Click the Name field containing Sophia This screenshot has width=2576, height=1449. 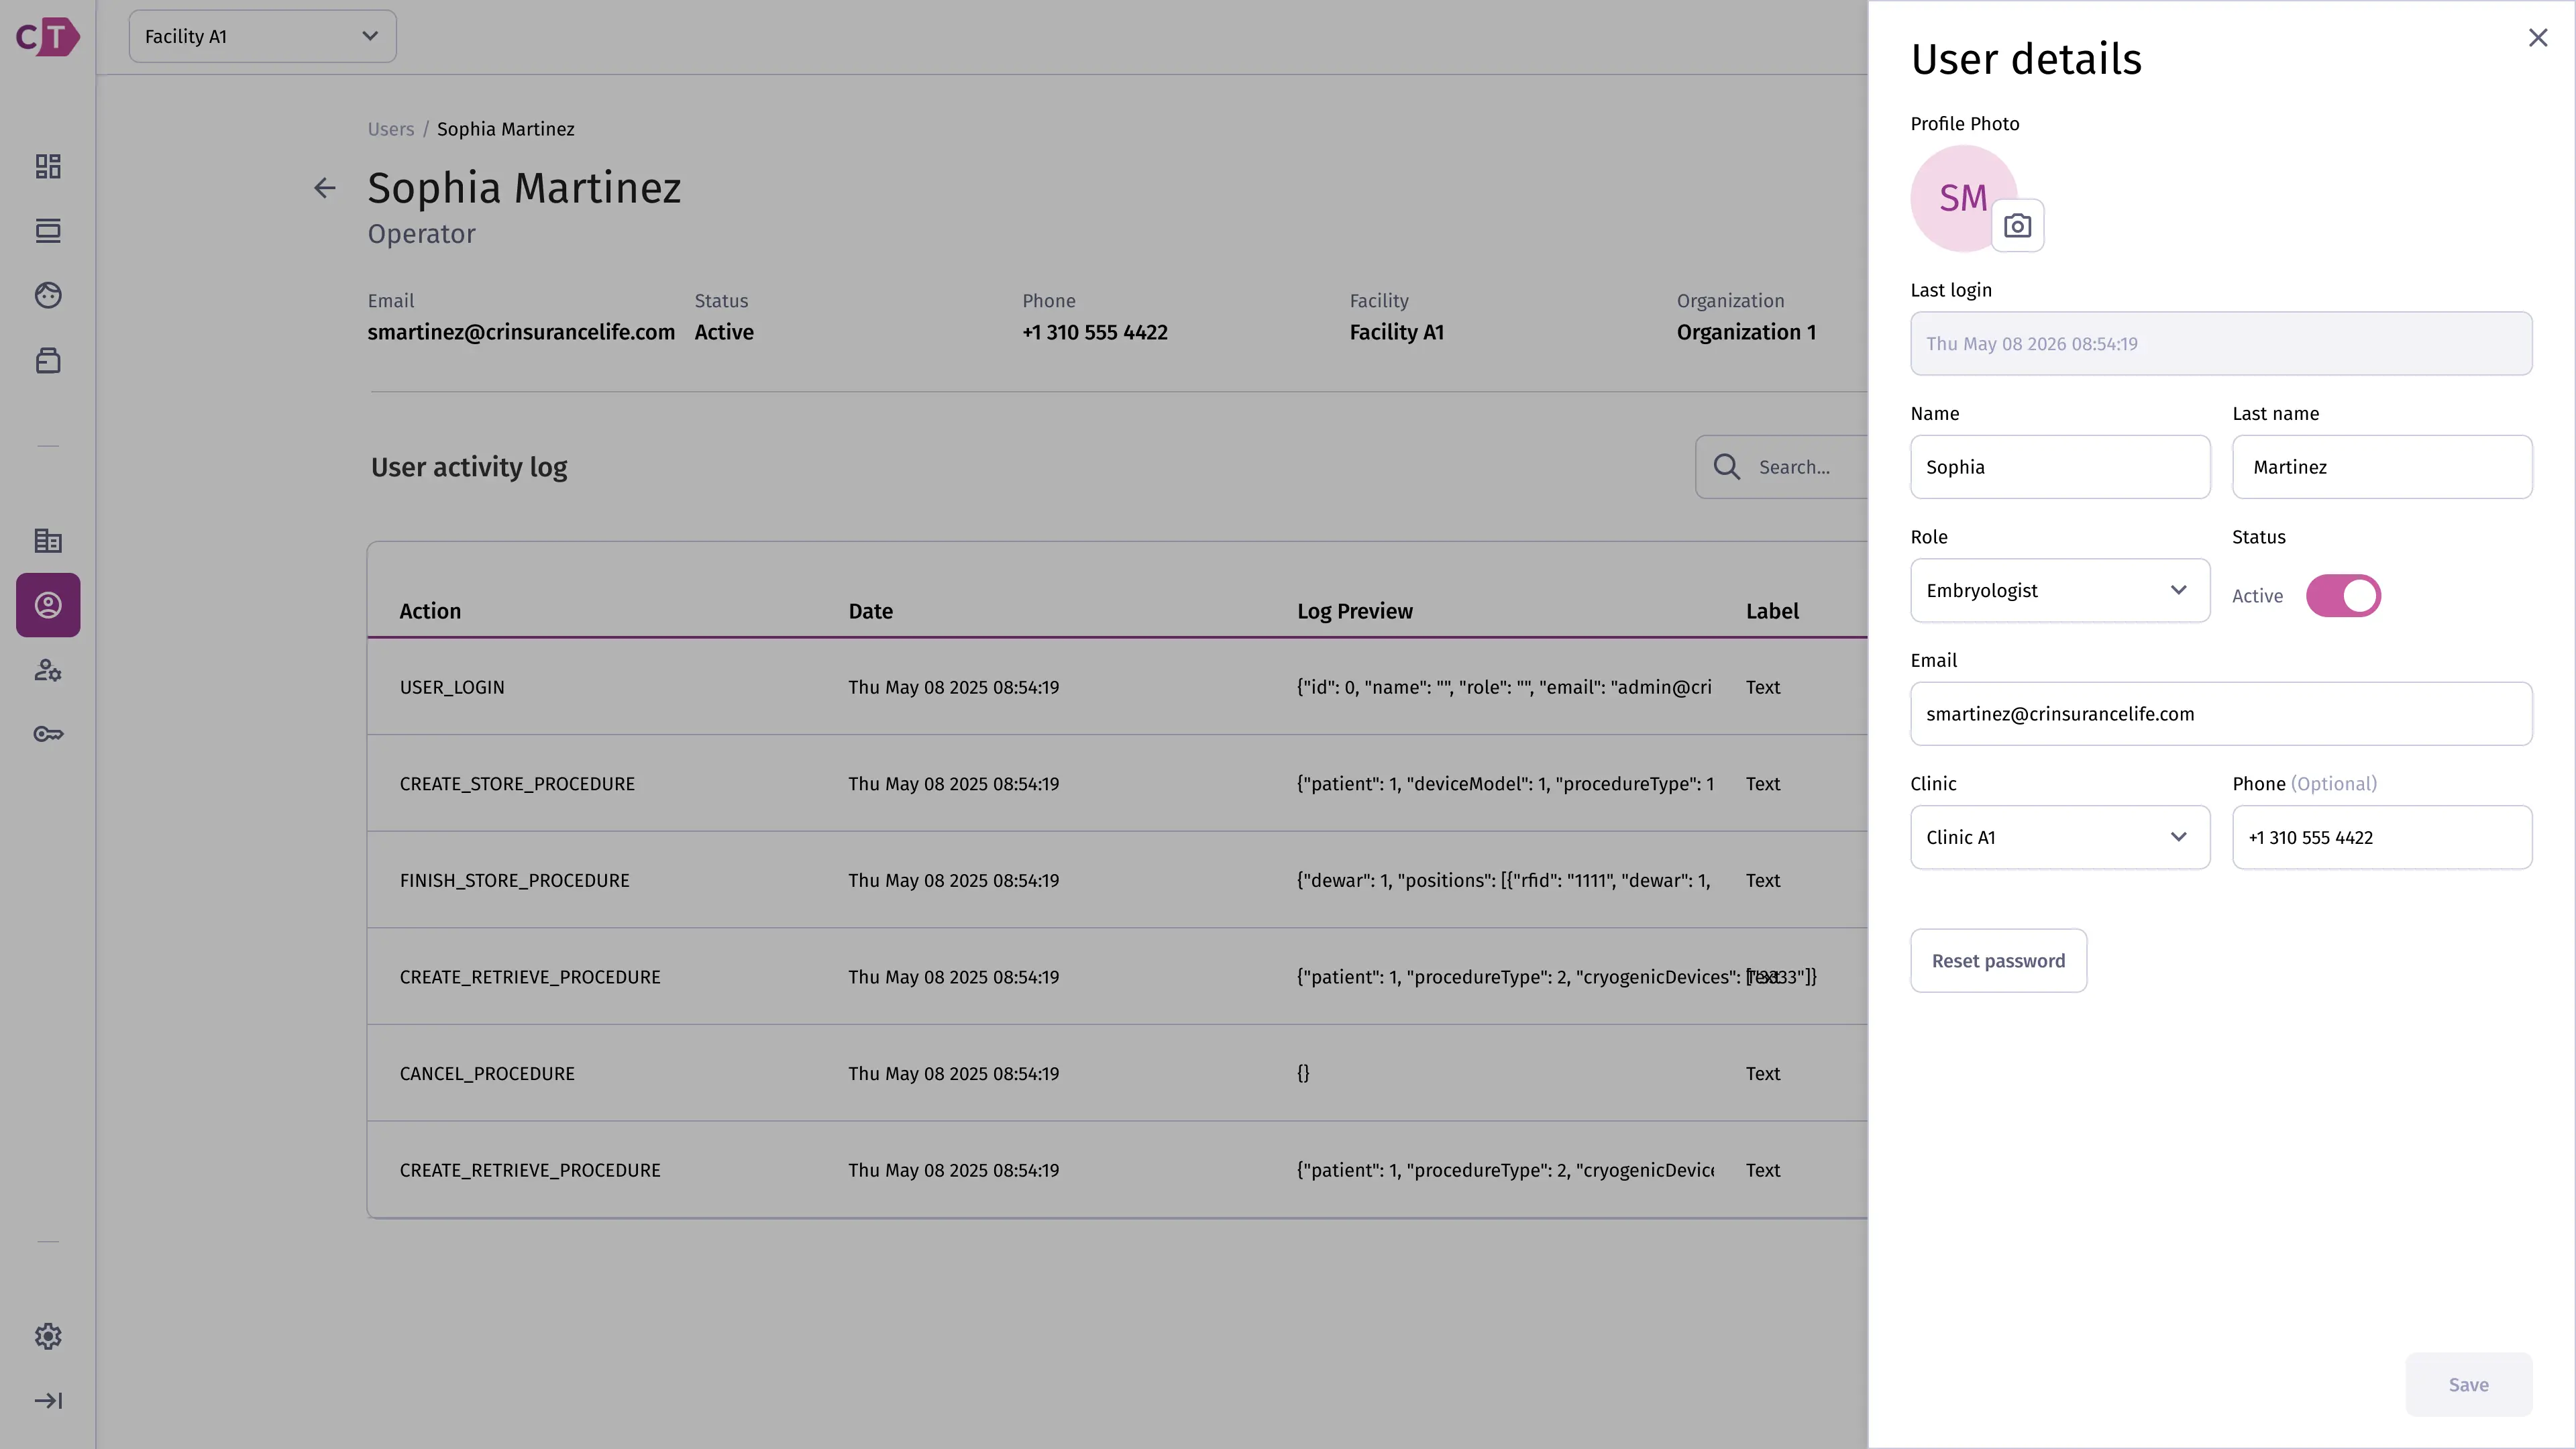tap(2060, 467)
